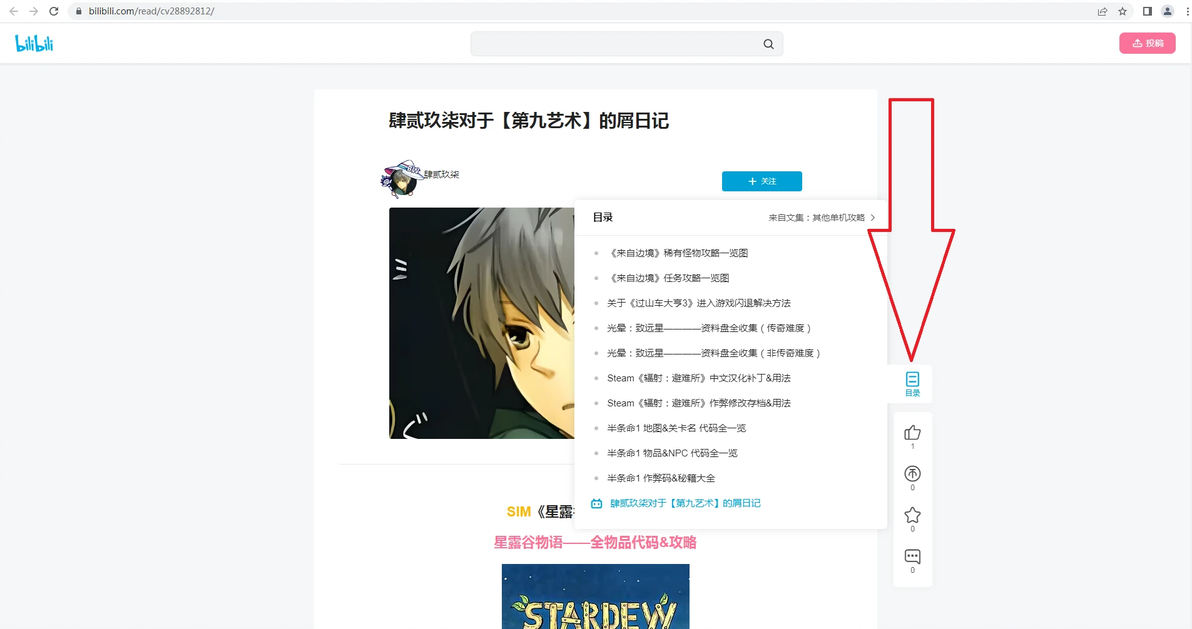Open the 来自文集：其他单机攻略 collection link
Image resolution: width=1192 pixels, height=629 pixels.
coord(816,218)
